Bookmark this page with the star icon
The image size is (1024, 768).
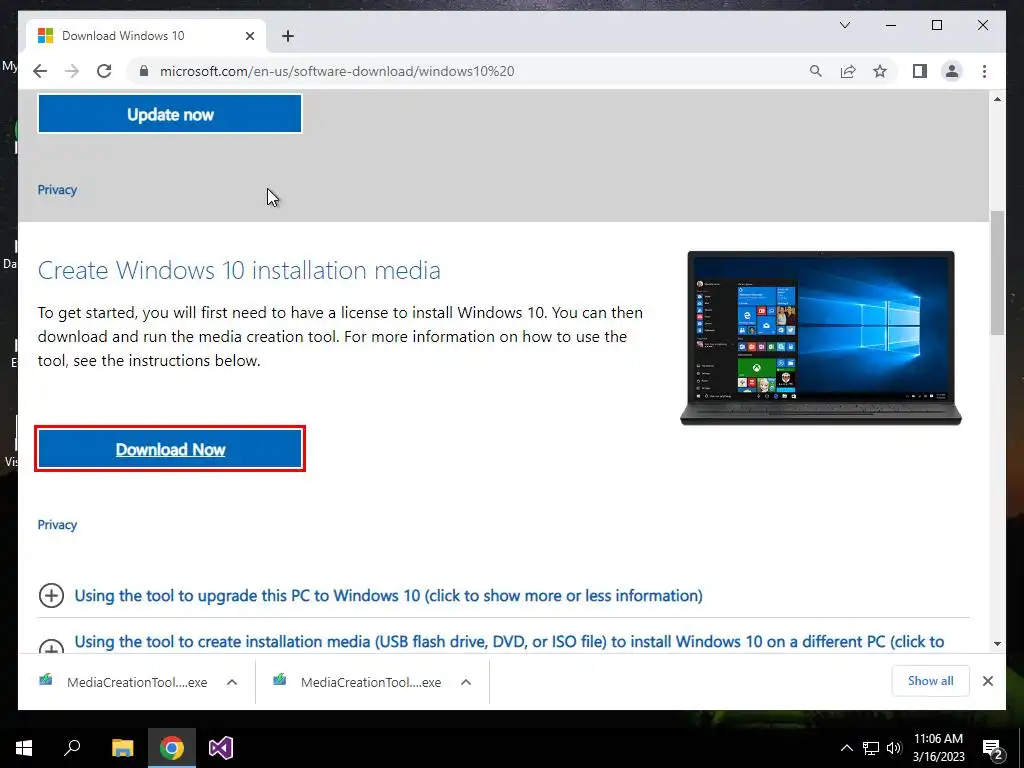click(x=880, y=71)
